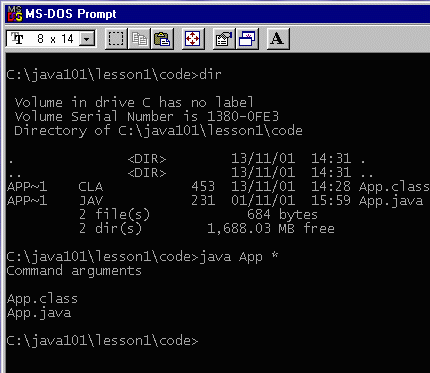This screenshot has height=373, width=430.
Task: Click the date 01/11/01 in the listing
Action: [263, 201]
